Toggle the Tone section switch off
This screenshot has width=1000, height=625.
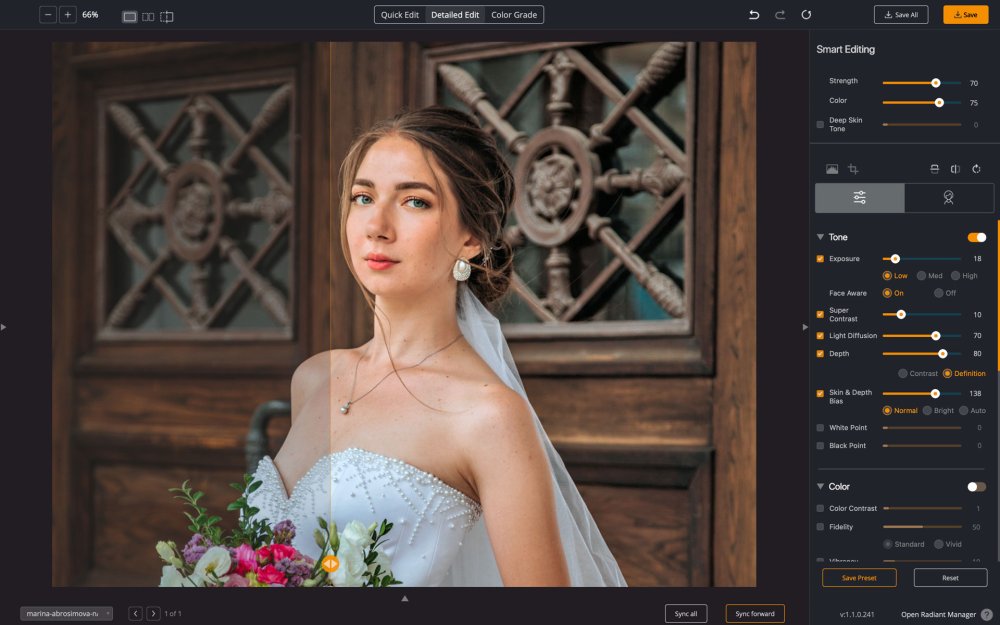click(x=976, y=237)
